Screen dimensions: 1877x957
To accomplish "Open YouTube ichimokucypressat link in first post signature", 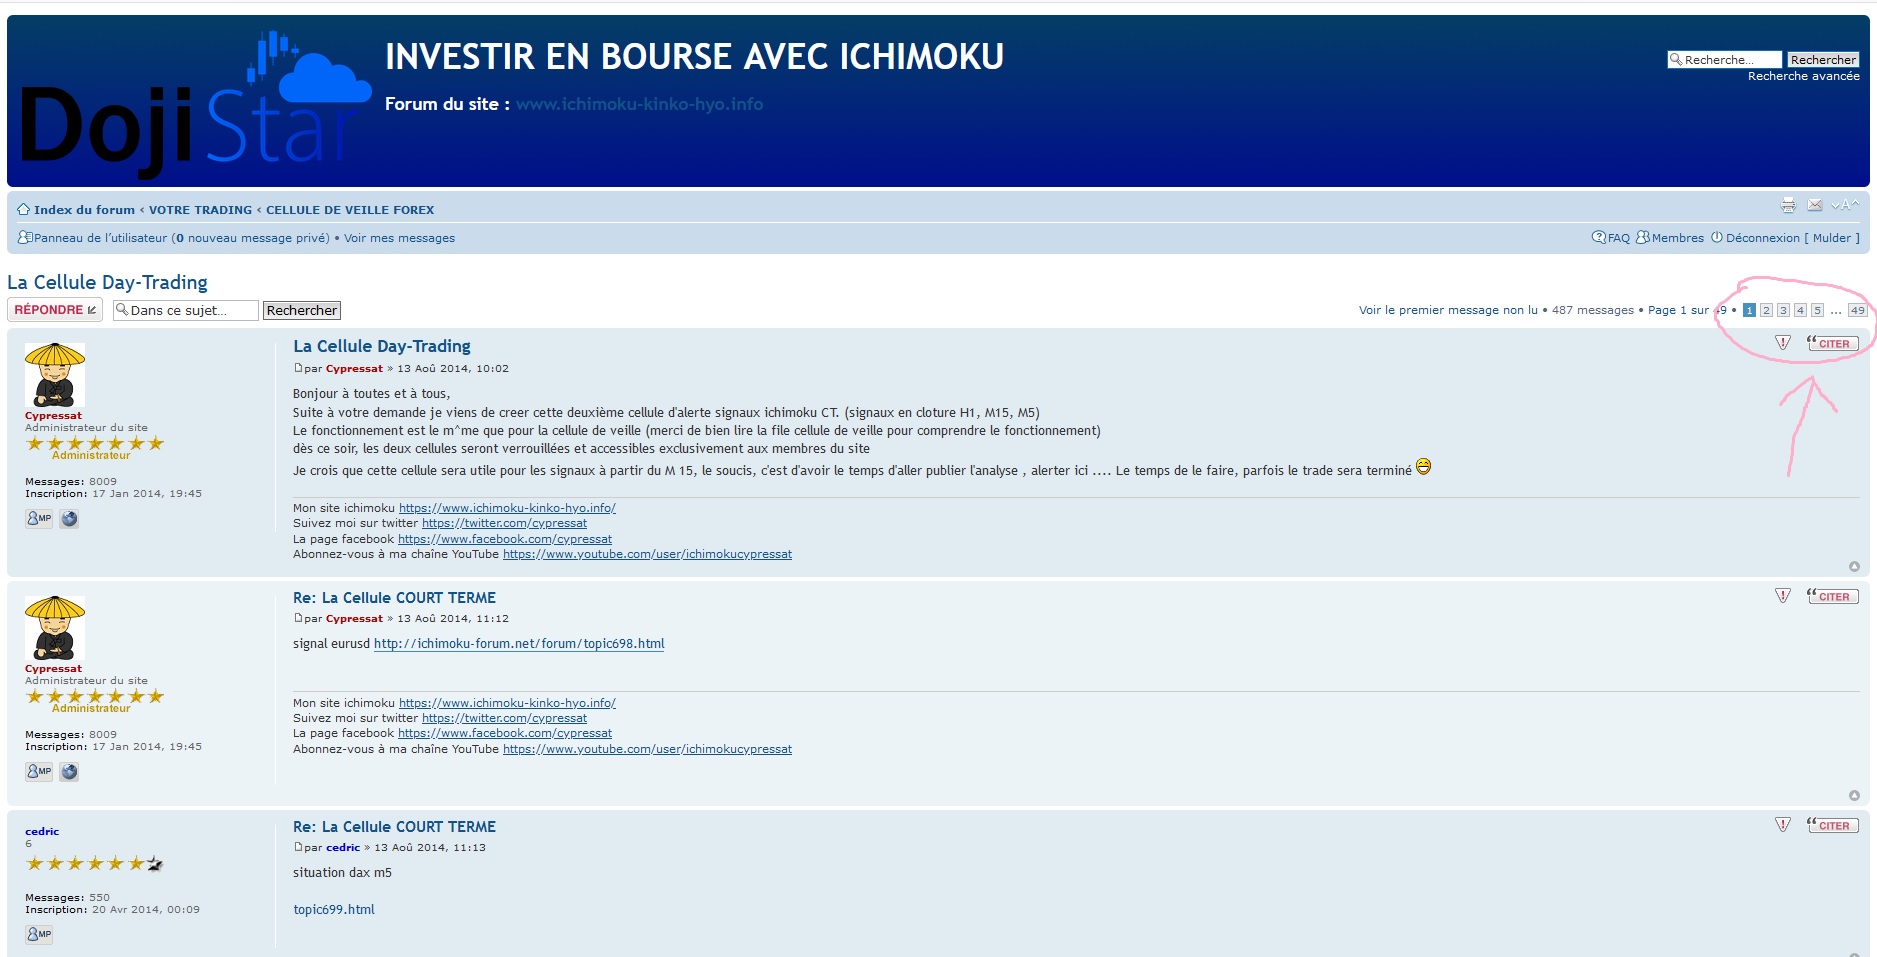I will tap(647, 554).
